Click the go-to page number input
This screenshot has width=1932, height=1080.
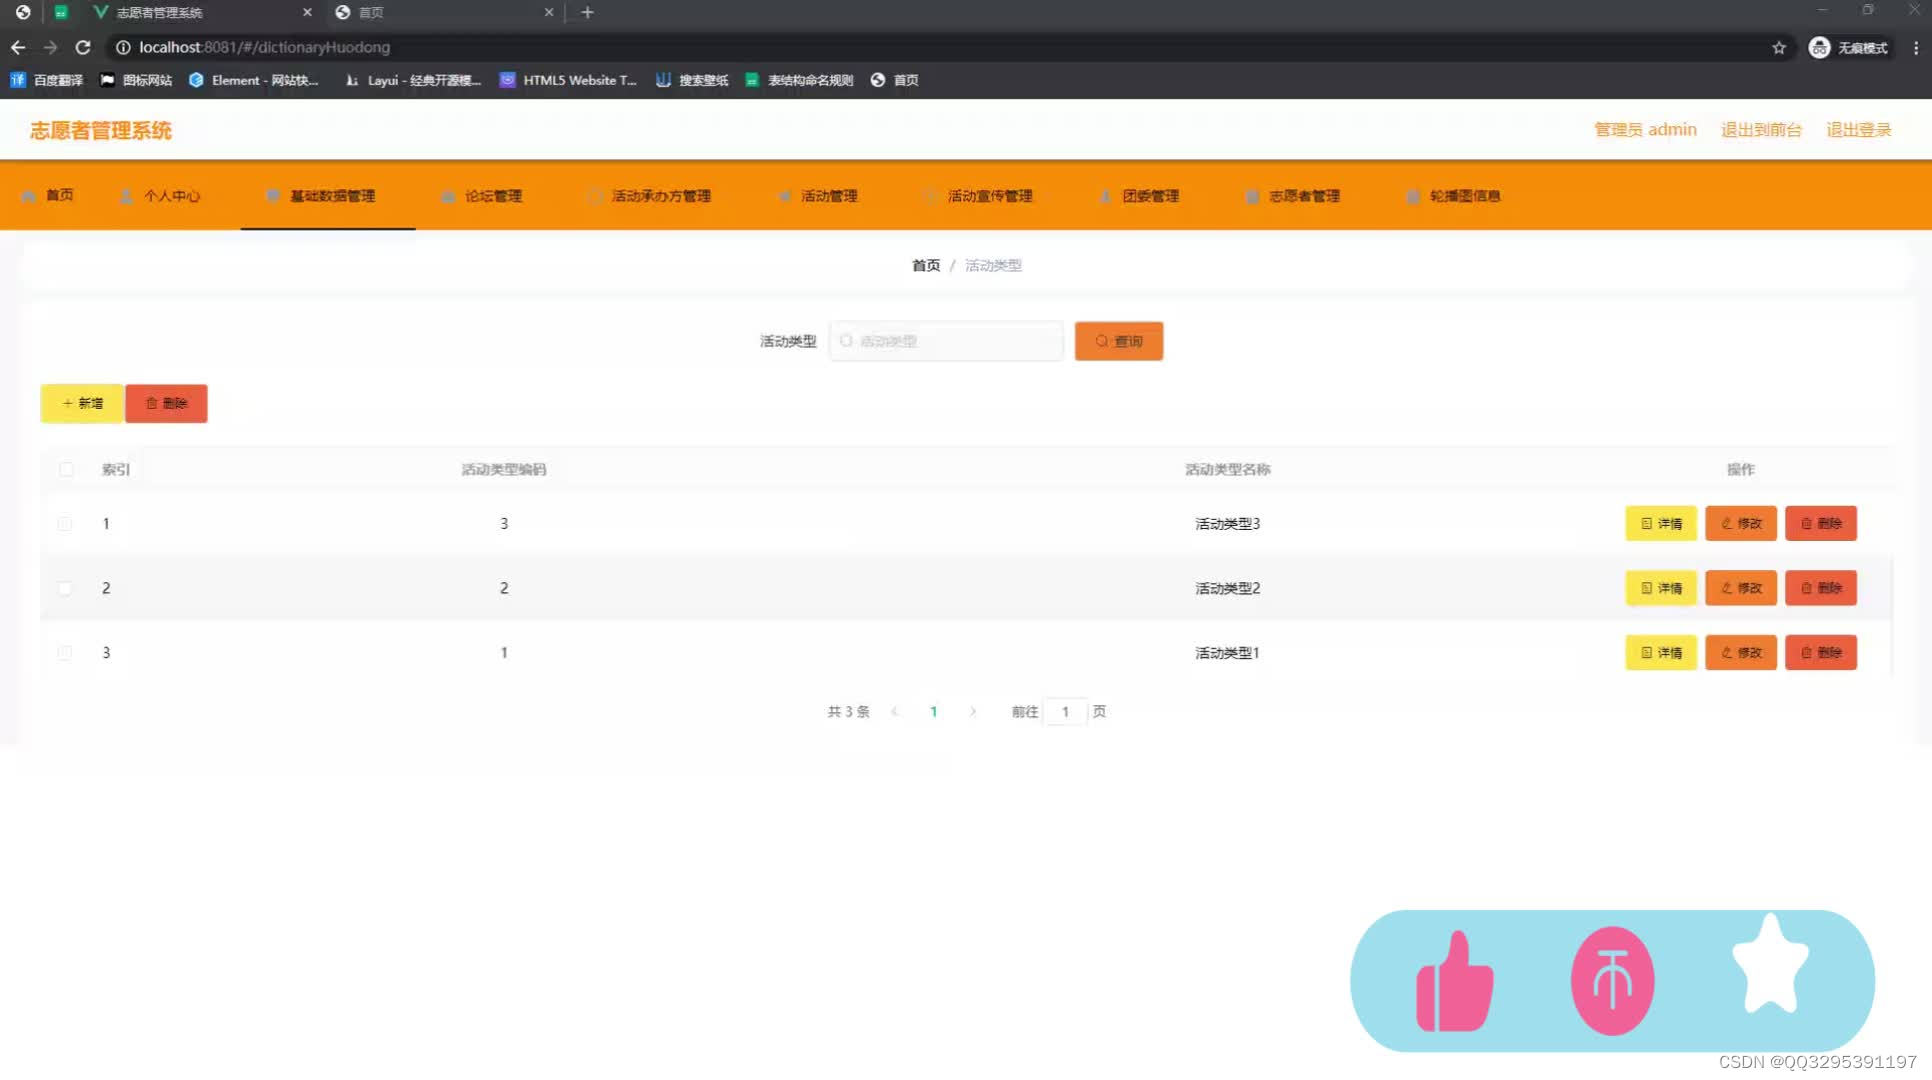1066,711
